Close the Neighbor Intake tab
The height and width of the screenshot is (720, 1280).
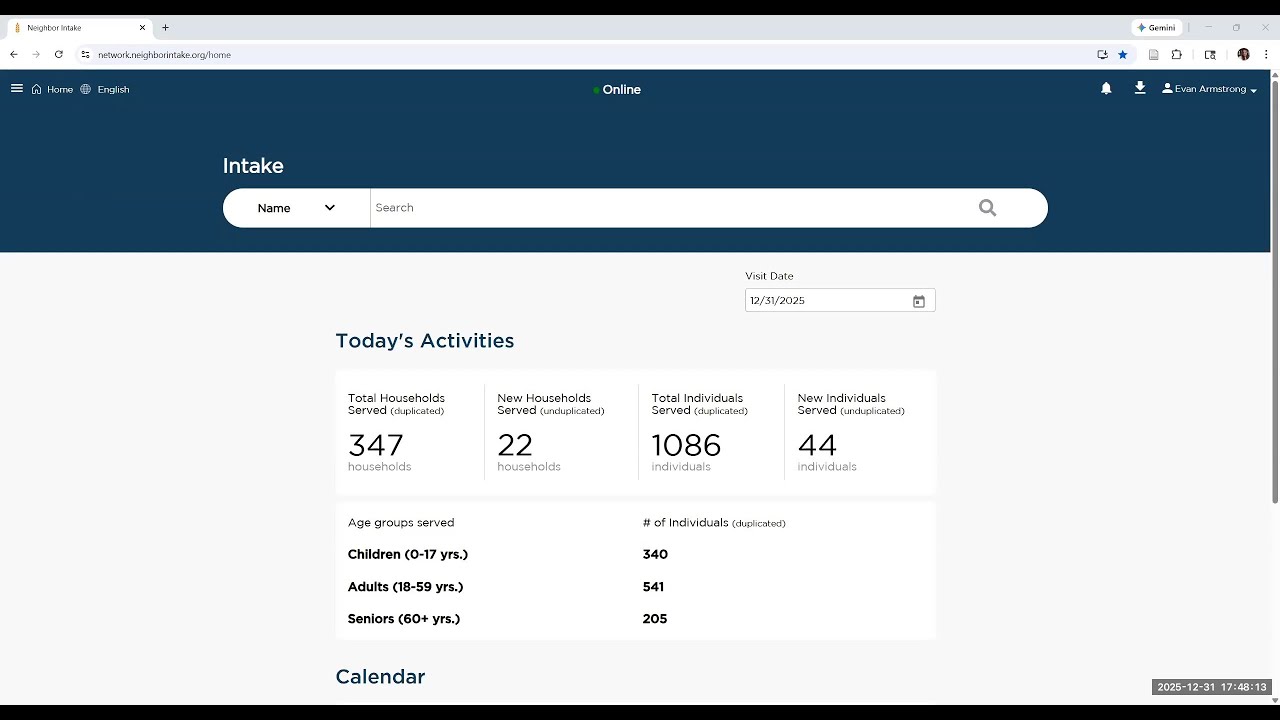pyautogui.click(x=142, y=28)
